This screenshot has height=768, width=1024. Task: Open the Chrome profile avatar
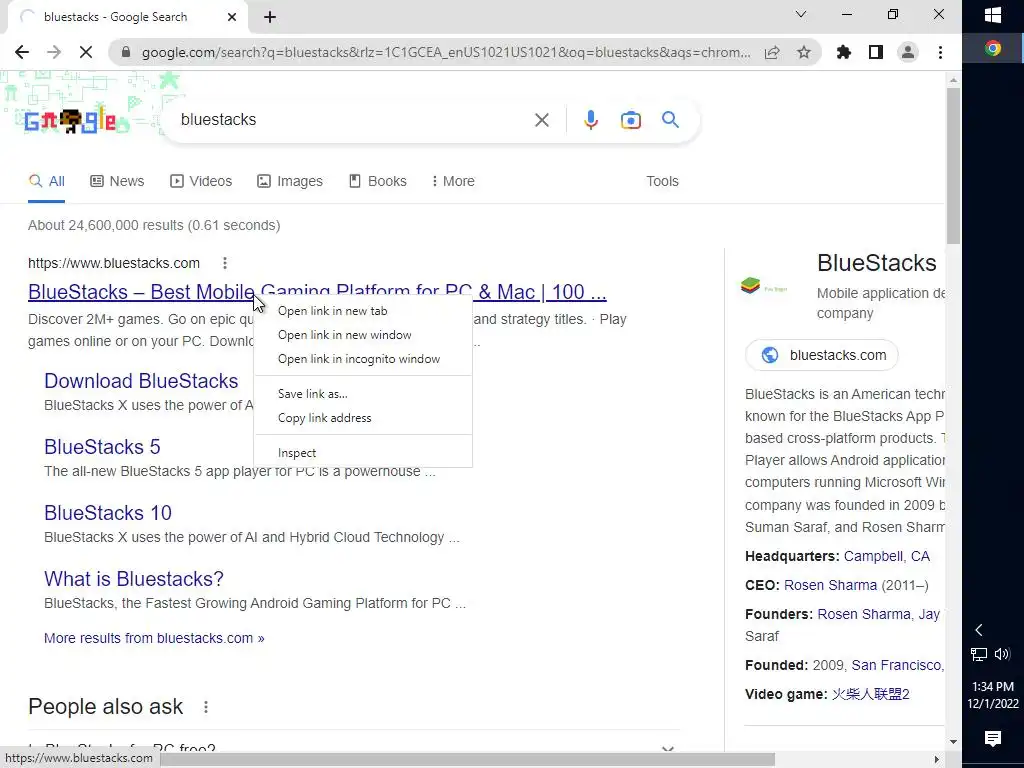click(x=908, y=52)
